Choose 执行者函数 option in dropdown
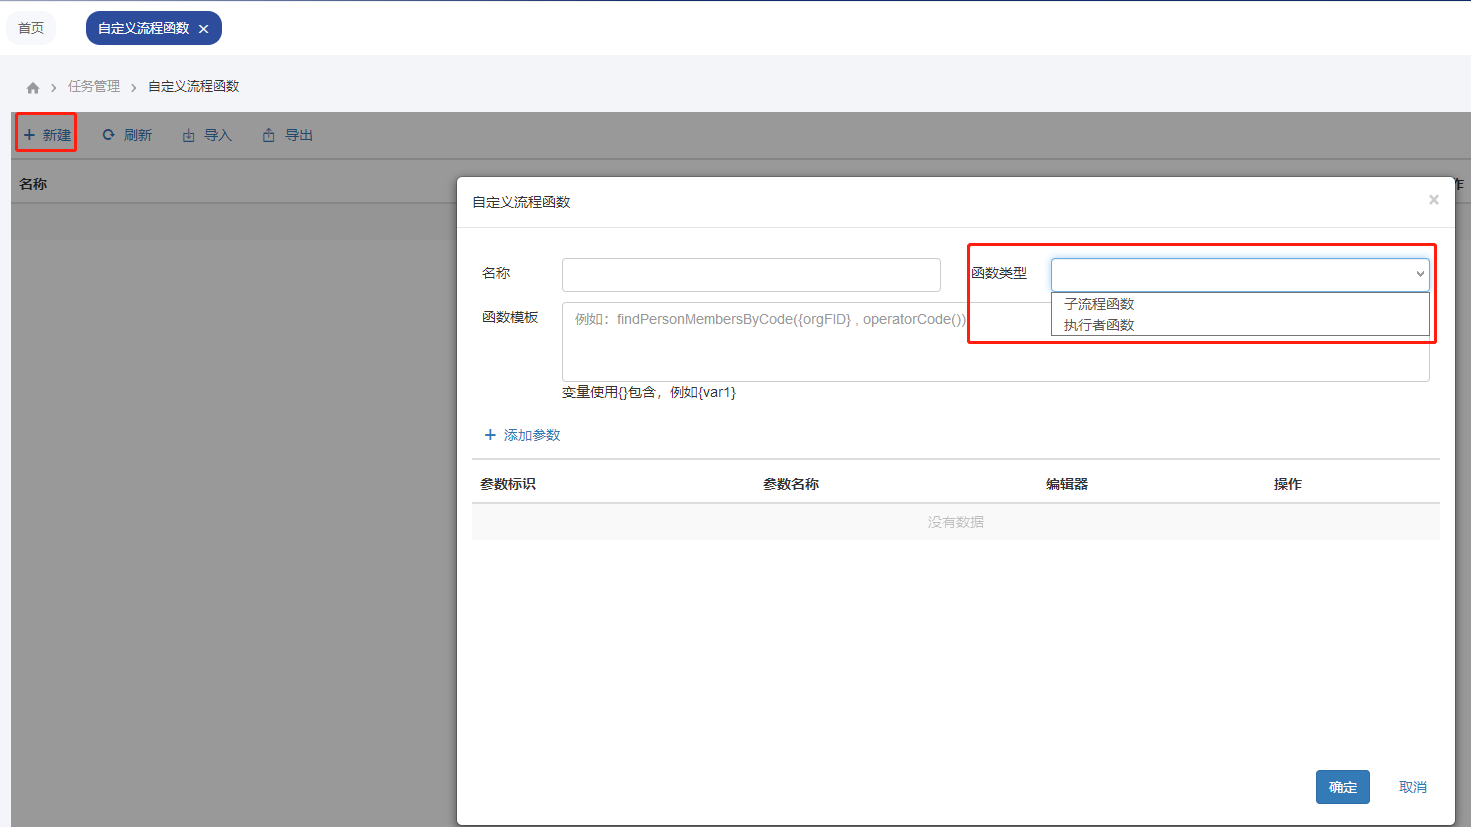1471x827 pixels. click(x=1099, y=325)
